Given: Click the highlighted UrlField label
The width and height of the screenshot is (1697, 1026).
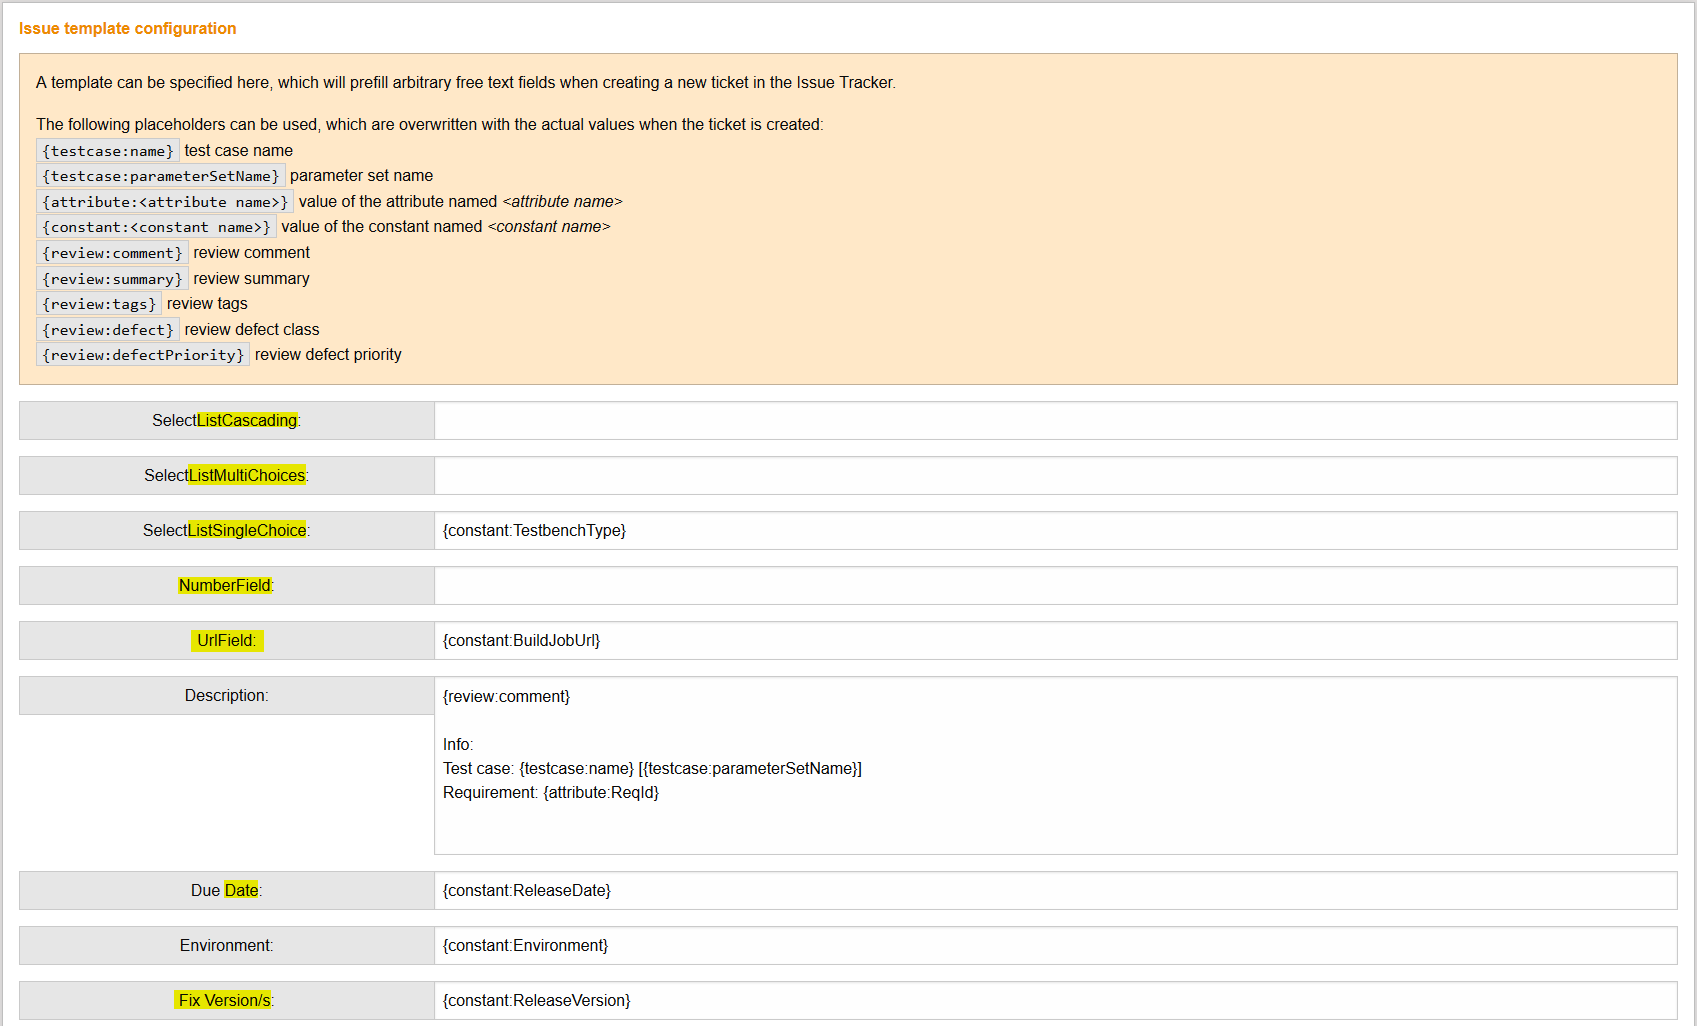Looking at the screenshot, I should (x=226, y=641).
